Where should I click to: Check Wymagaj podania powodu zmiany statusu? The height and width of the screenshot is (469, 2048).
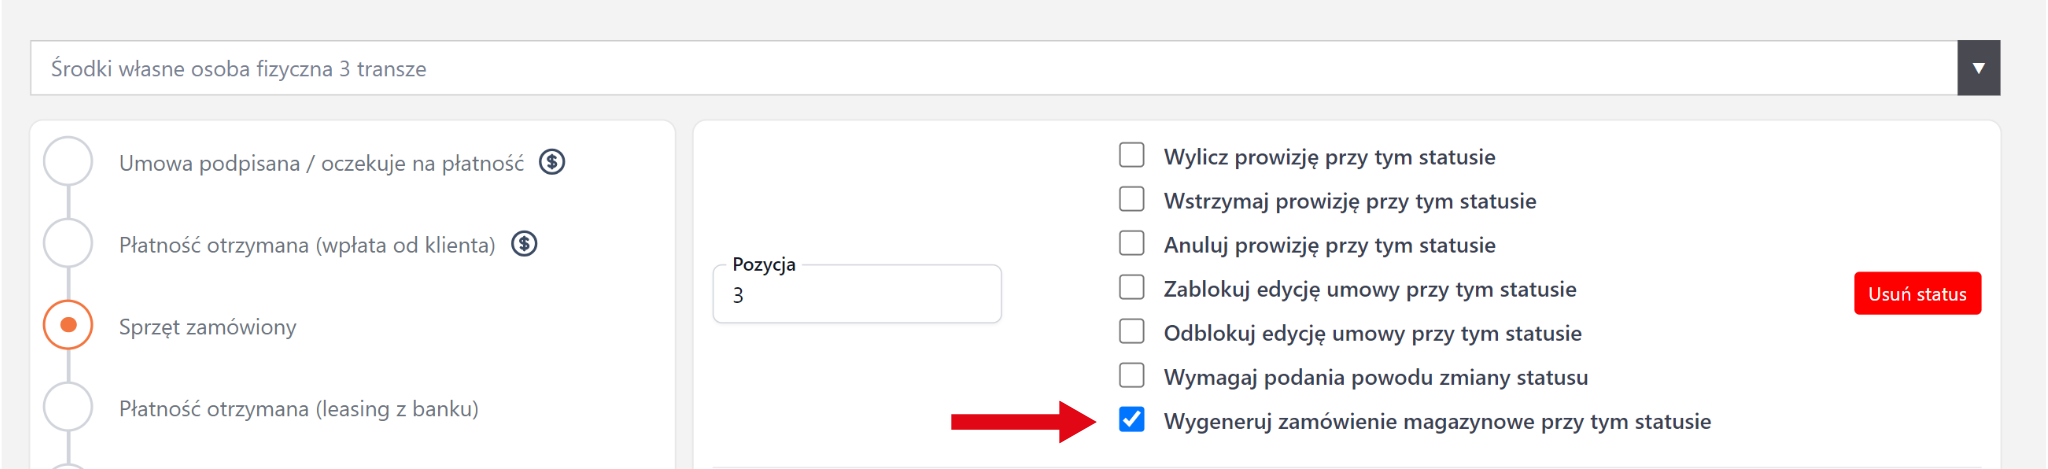(1132, 376)
